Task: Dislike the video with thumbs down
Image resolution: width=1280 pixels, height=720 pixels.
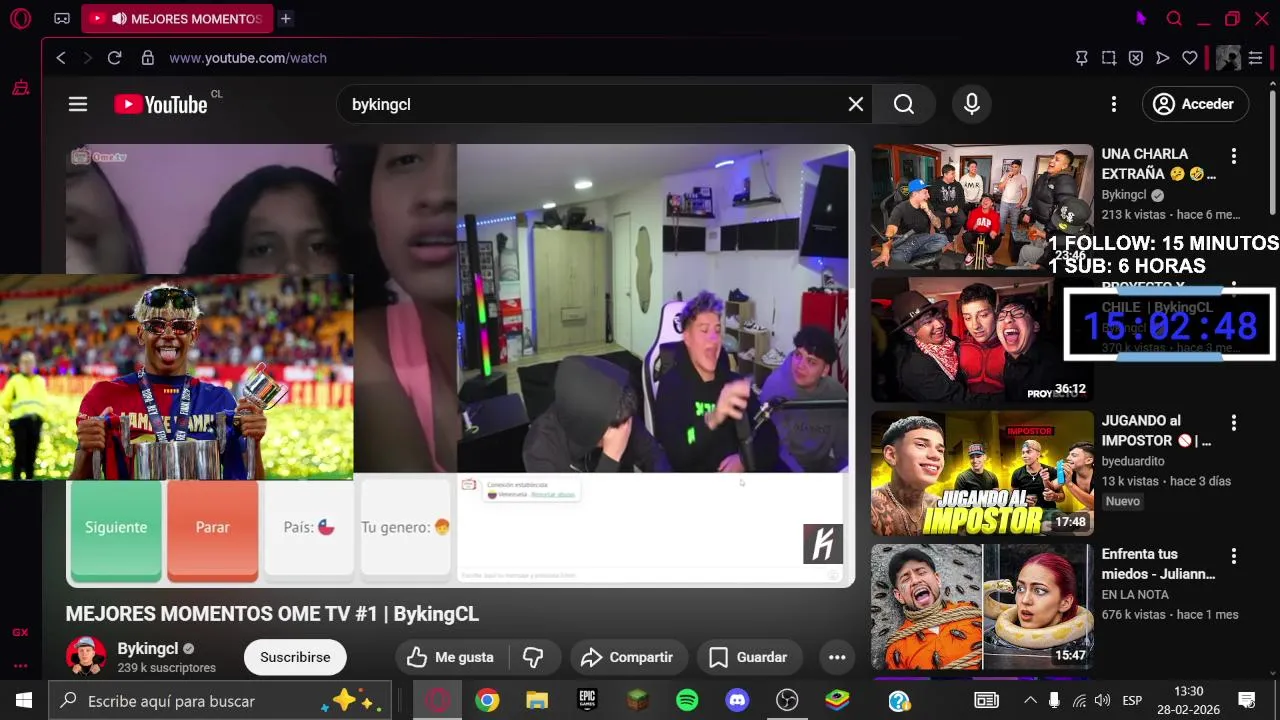Action: pos(533,657)
